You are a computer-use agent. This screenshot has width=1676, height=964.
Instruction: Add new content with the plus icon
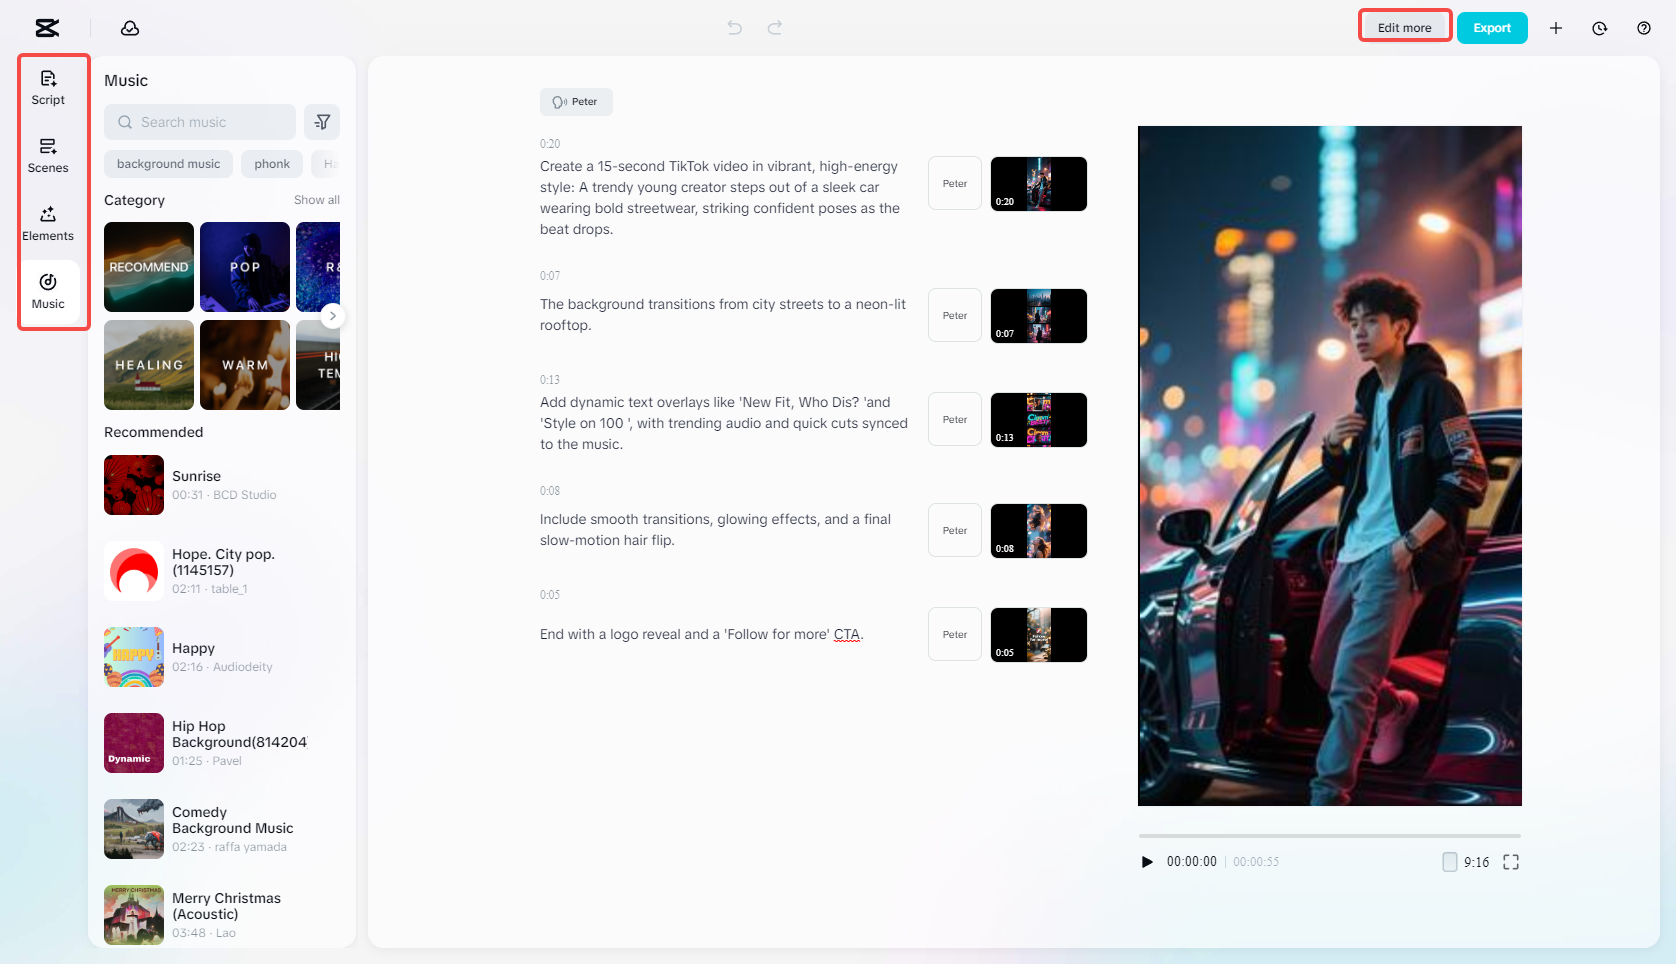[1556, 28]
